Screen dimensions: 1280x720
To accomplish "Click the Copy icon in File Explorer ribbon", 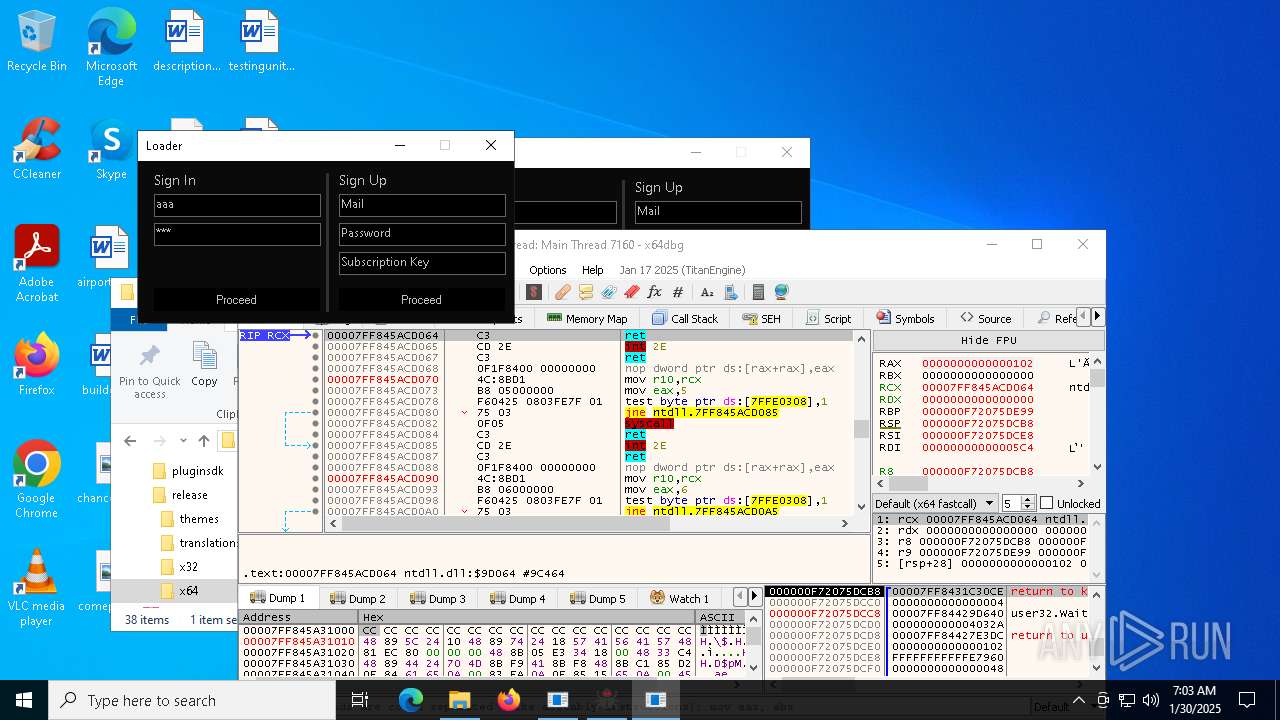I will coord(204,365).
